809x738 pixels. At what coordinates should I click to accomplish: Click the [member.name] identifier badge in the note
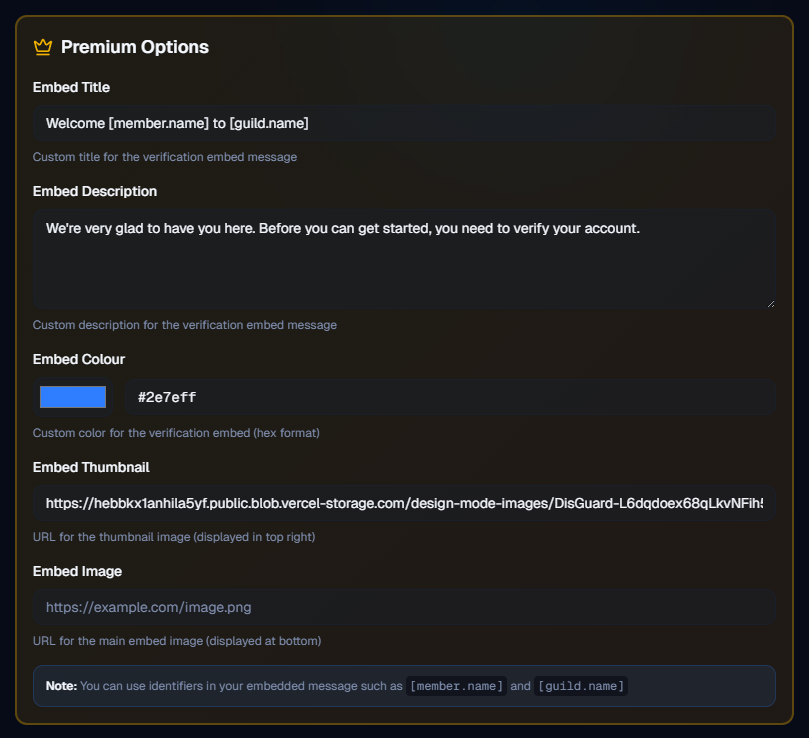(456, 686)
